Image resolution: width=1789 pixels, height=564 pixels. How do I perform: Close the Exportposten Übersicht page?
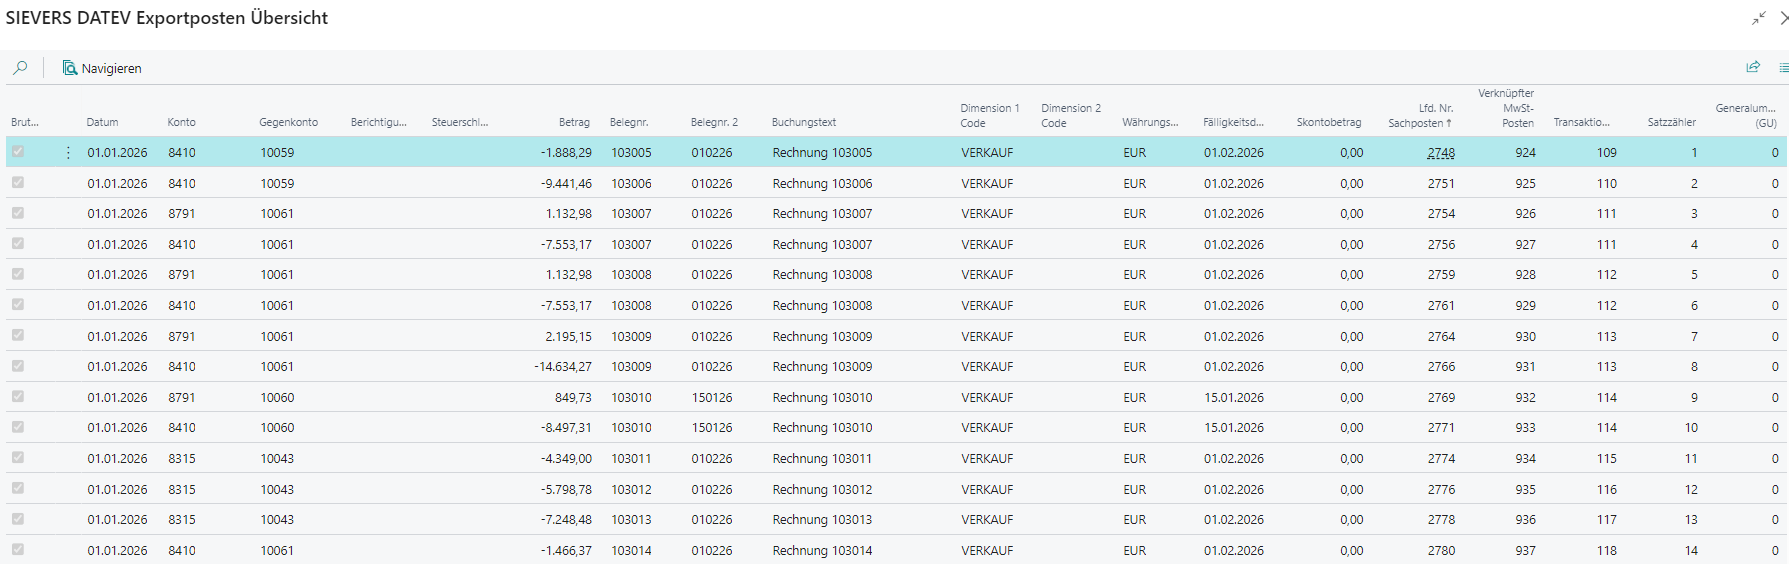(1783, 18)
